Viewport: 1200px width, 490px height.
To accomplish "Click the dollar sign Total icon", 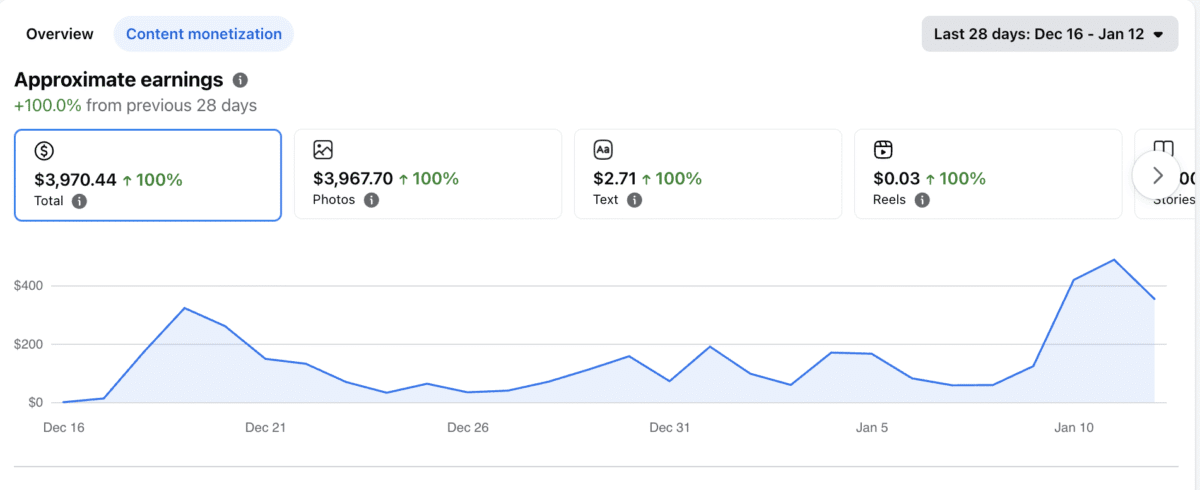I will click(x=44, y=151).
